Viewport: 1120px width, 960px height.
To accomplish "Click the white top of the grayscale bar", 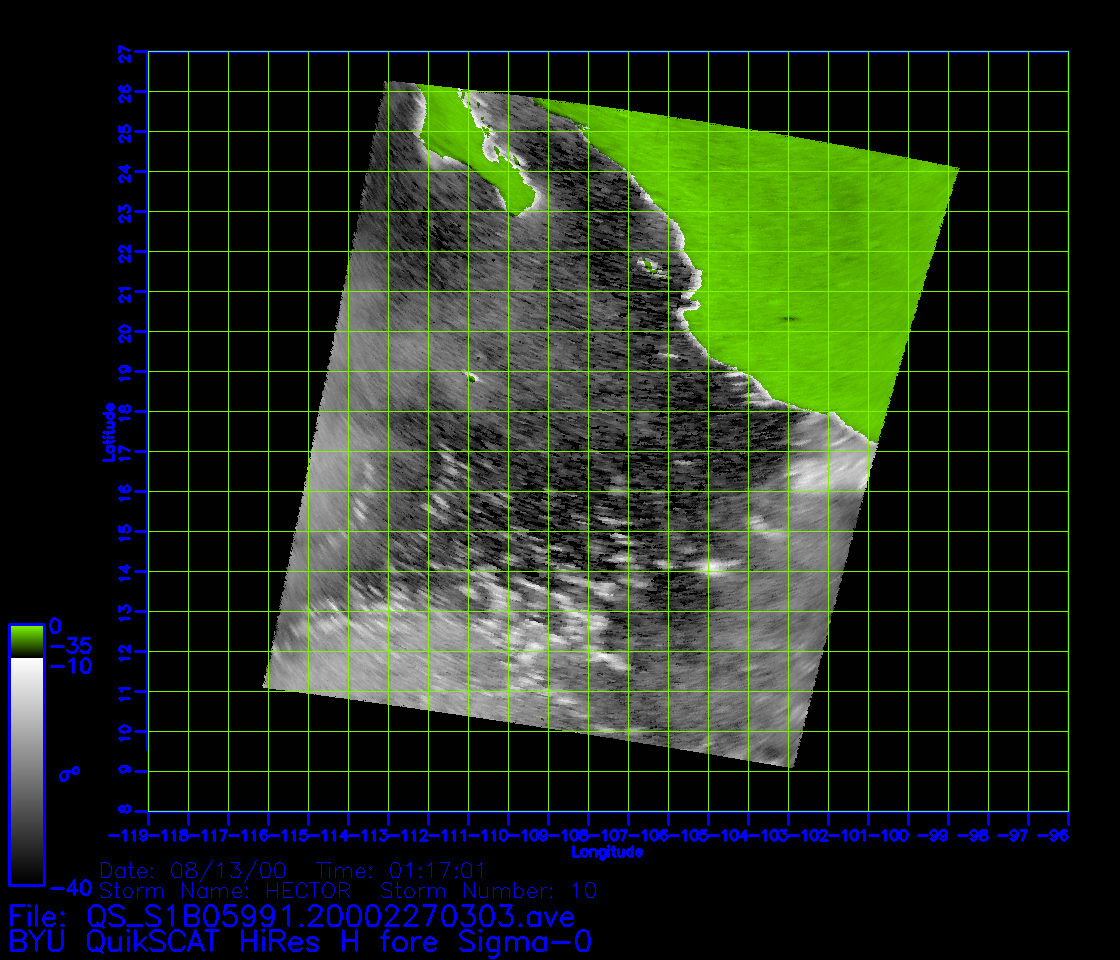I will 26,668.
